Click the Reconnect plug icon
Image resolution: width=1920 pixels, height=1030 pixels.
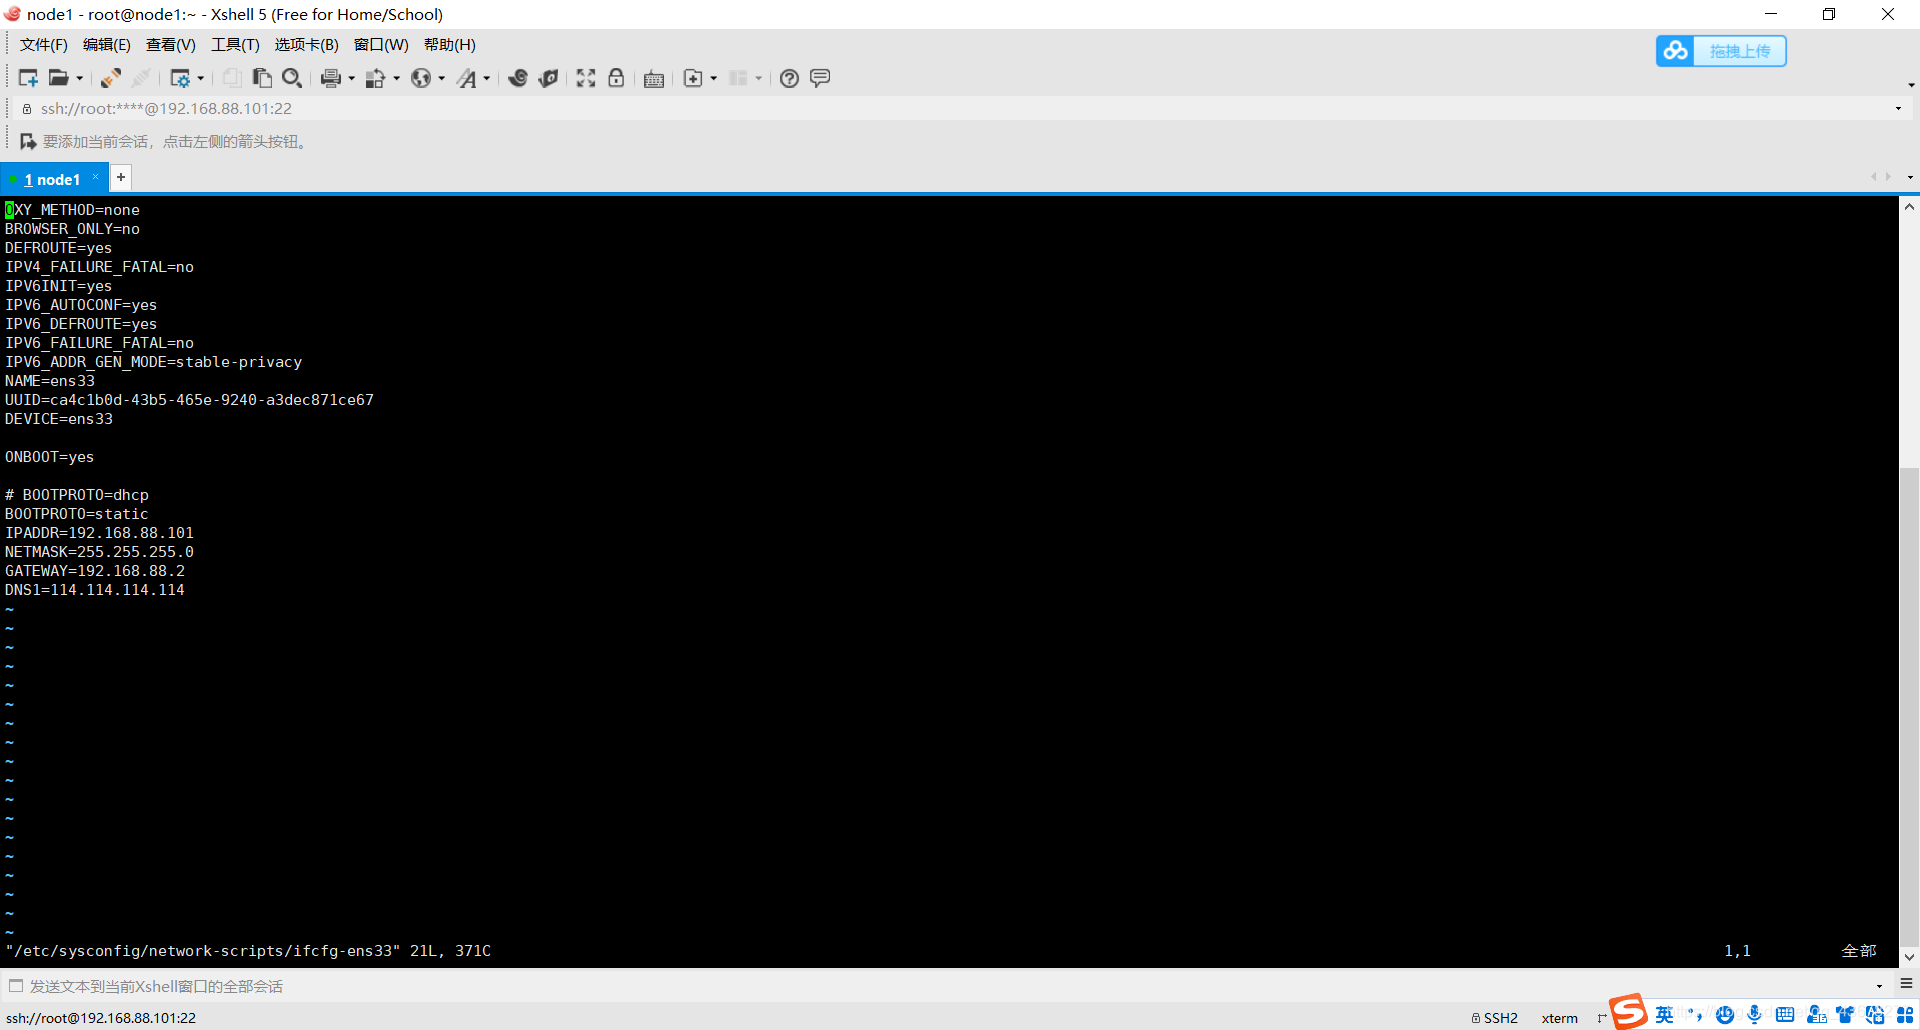110,78
